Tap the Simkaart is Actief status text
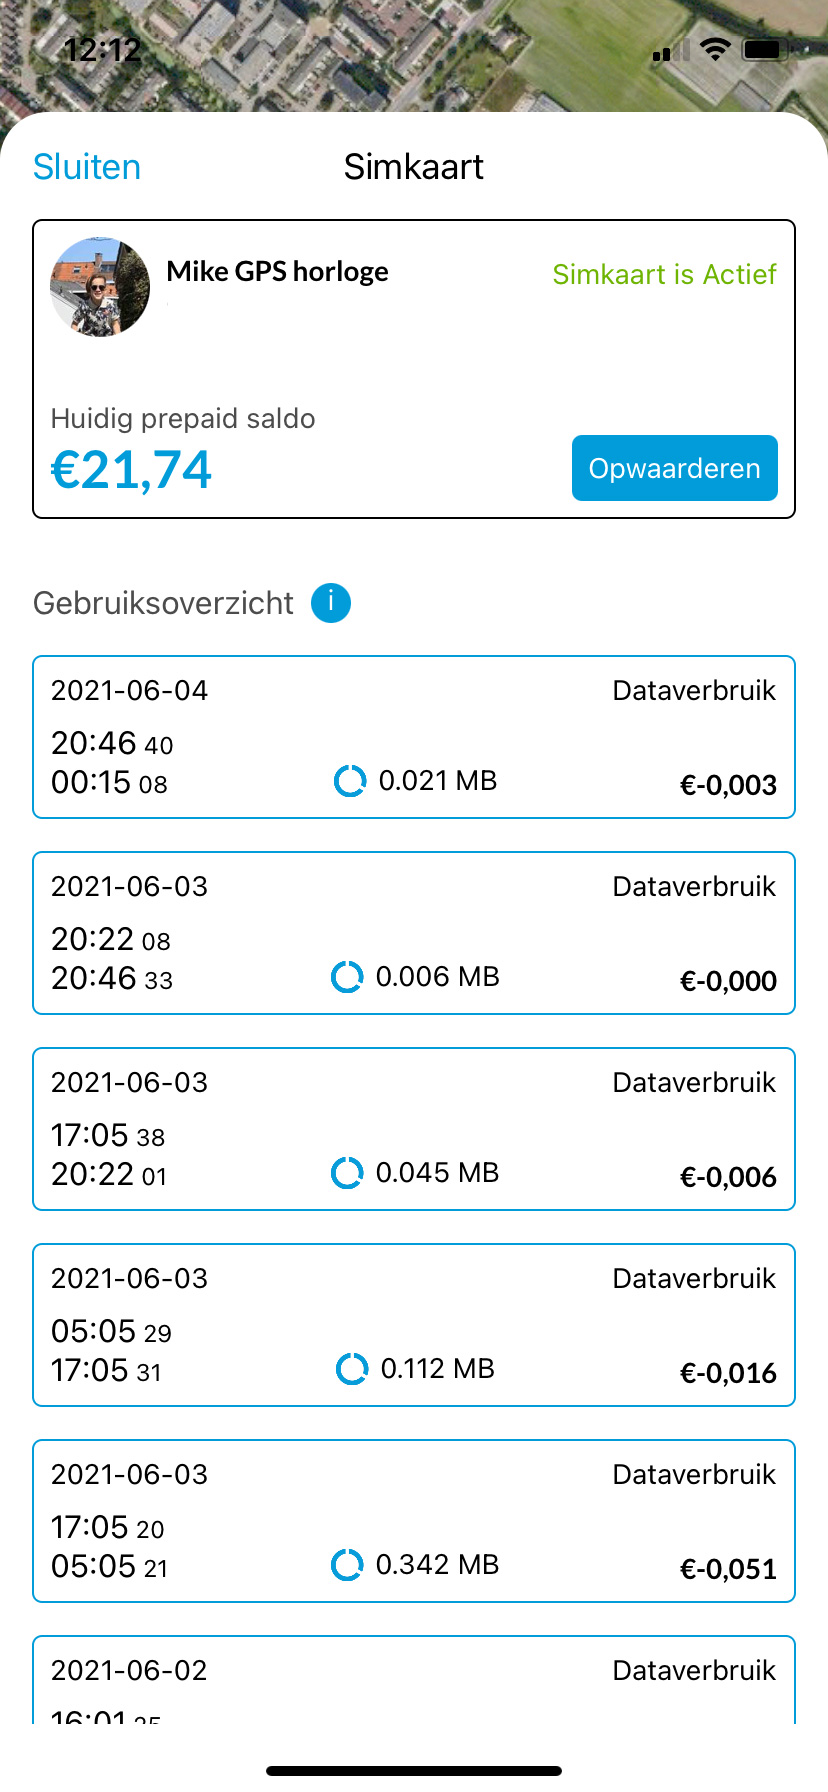Image resolution: width=828 pixels, height=1792 pixels. coord(664,274)
